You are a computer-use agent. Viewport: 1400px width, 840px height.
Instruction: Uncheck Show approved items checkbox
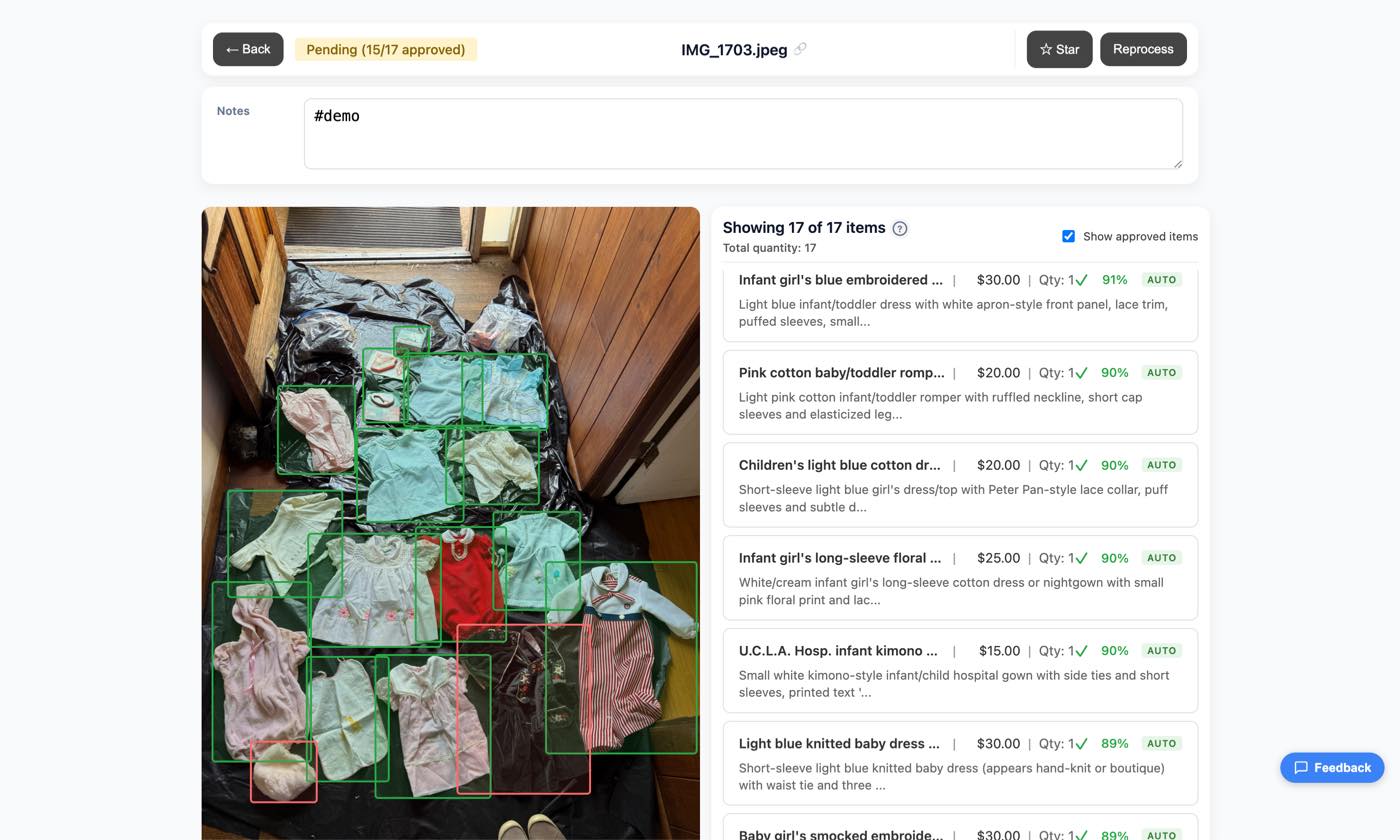click(x=1068, y=236)
